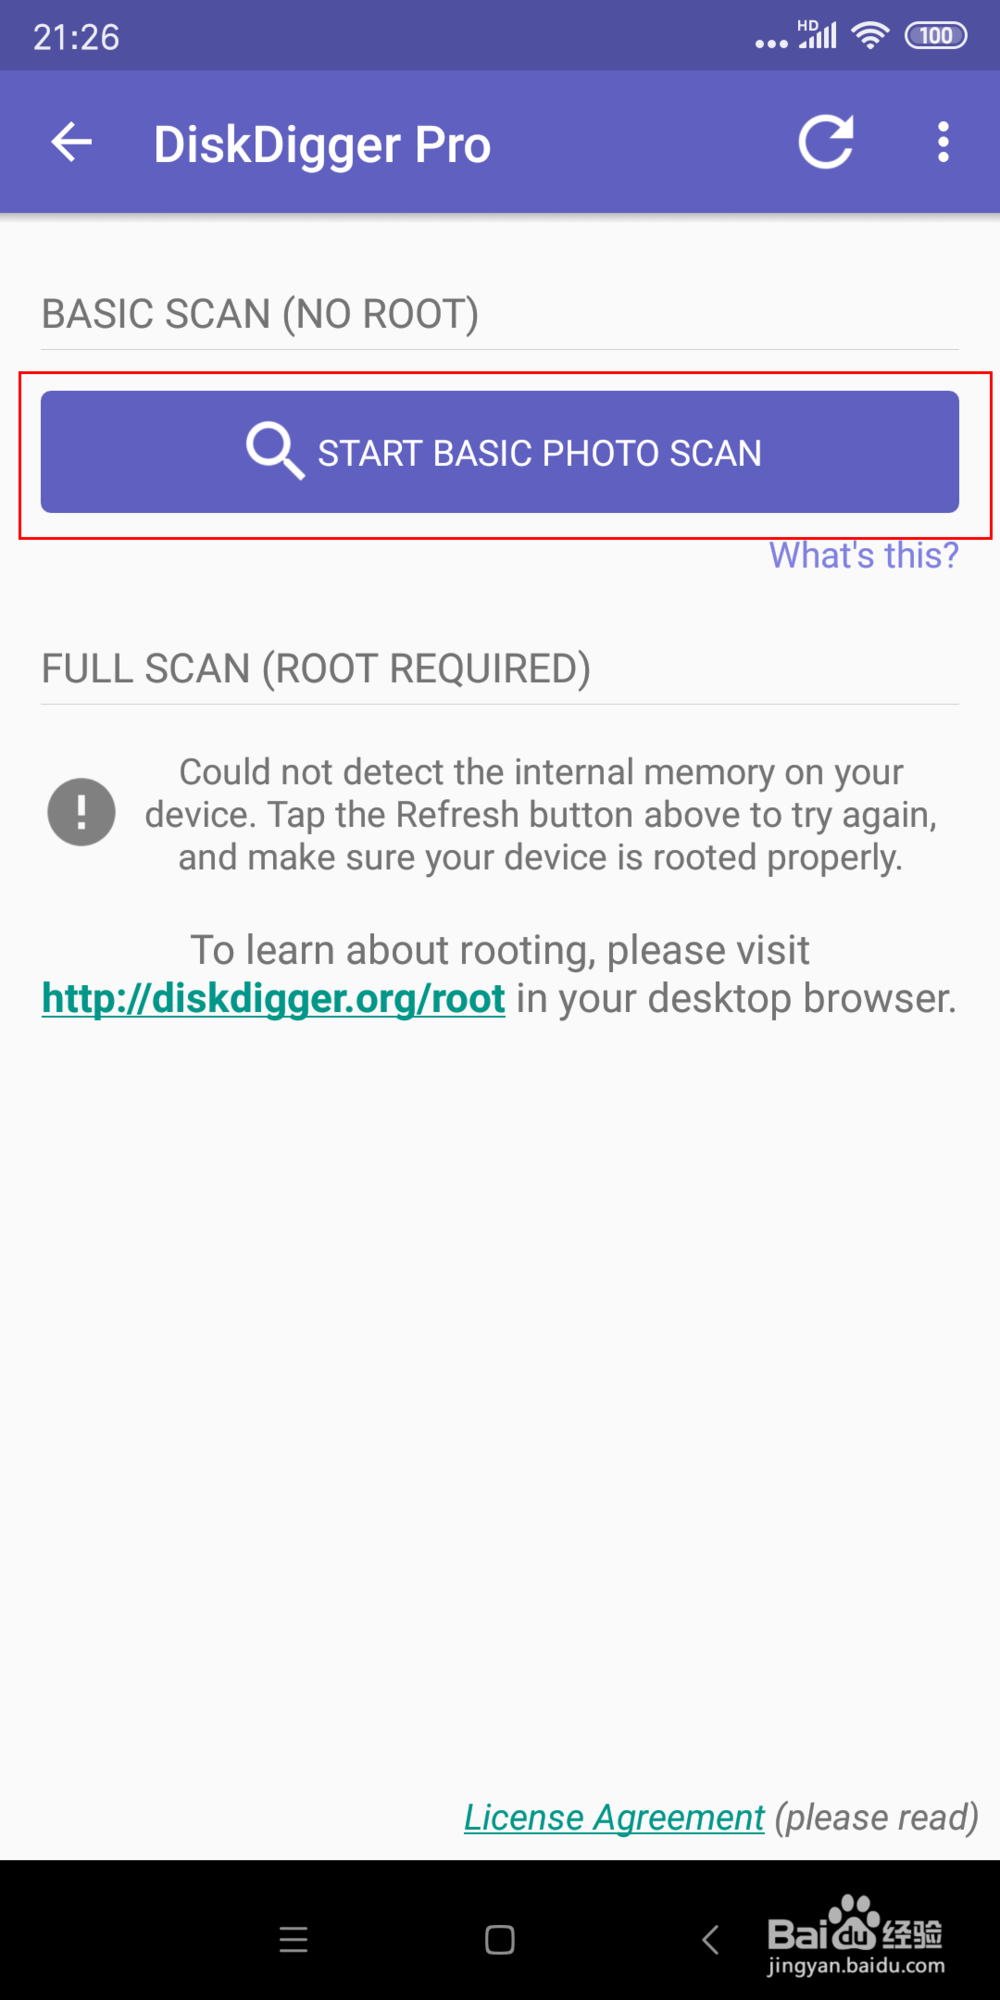Tap the Android back chevron in the navigation bar
This screenshot has width=1000, height=2000.
coord(710,1940)
